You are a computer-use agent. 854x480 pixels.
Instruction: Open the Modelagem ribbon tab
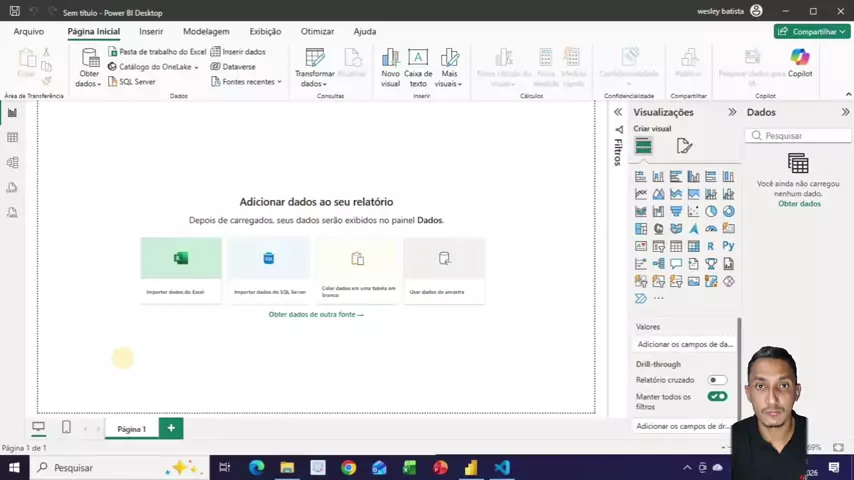pos(206,32)
